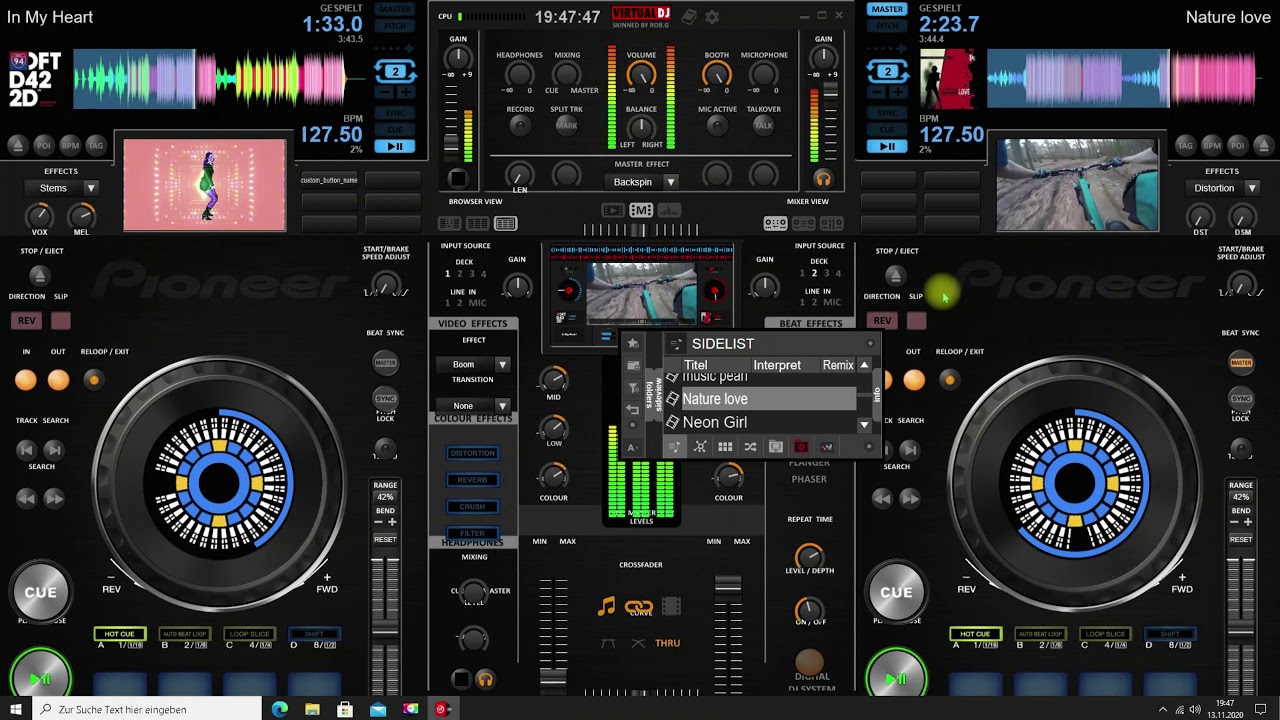Open Windows Mail taskbar icon
The height and width of the screenshot is (720, 1280).
pos(377,709)
